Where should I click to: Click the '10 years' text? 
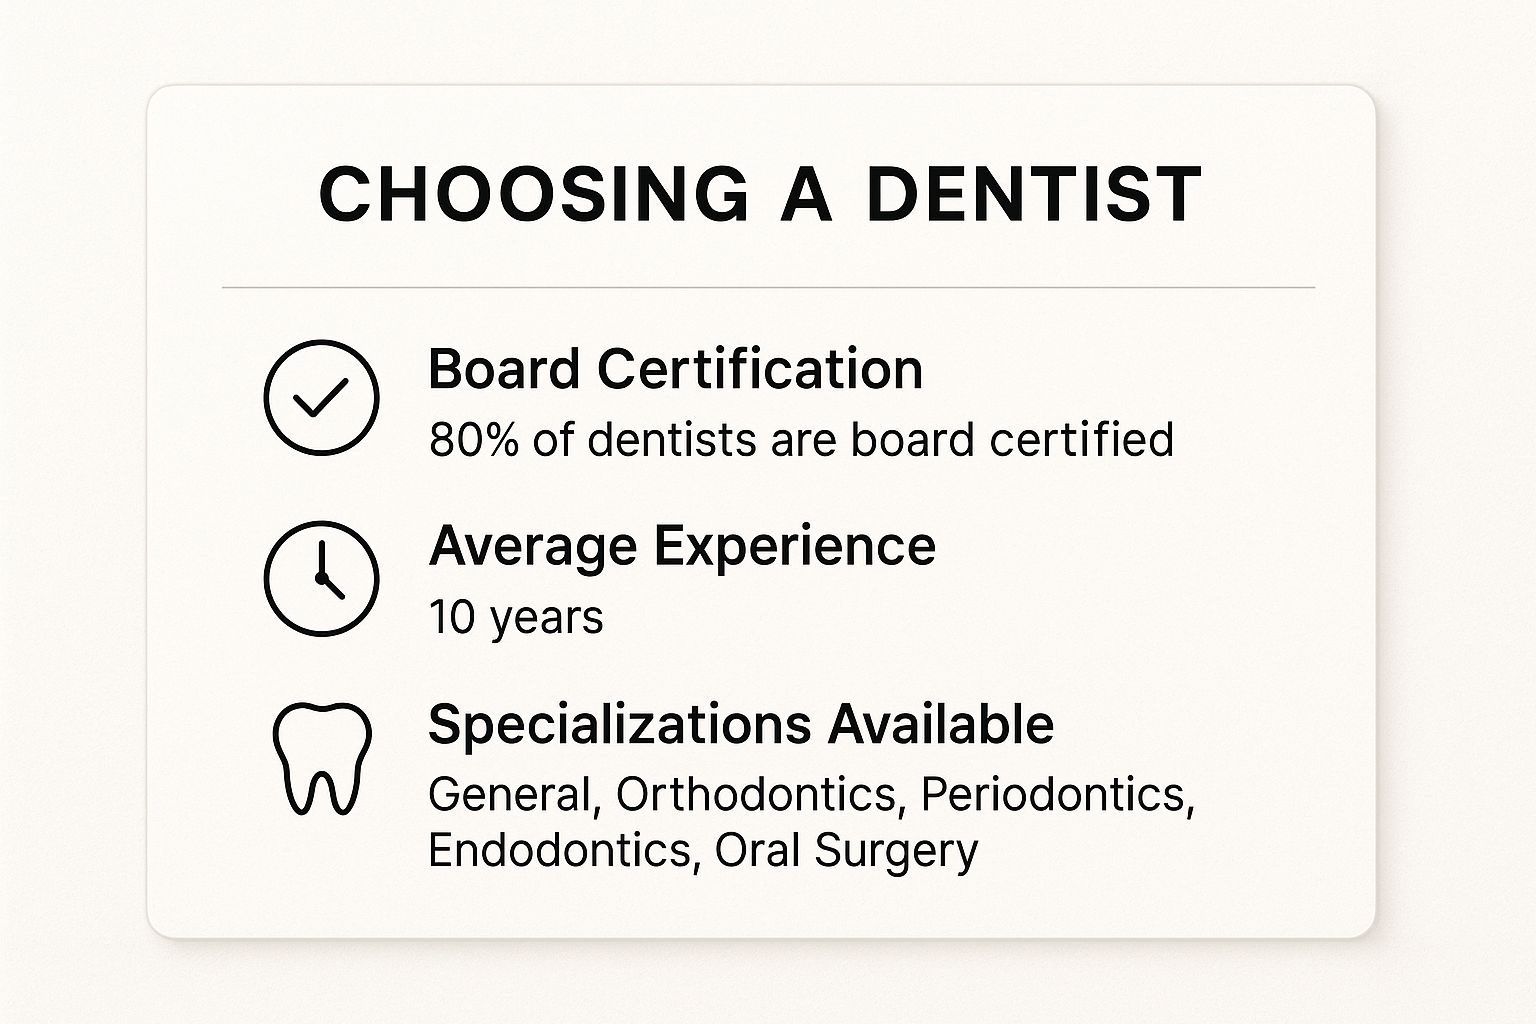[x=516, y=617]
